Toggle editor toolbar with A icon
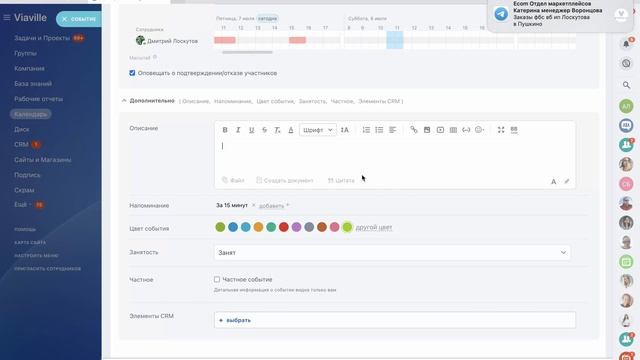Screen dimensions: 640x360 coord(553,182)
